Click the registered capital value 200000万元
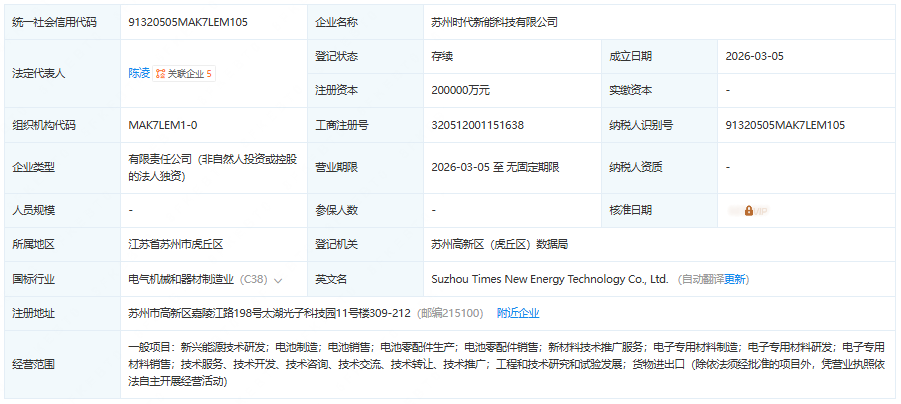 pyautogui.click(x=460, y=90)
